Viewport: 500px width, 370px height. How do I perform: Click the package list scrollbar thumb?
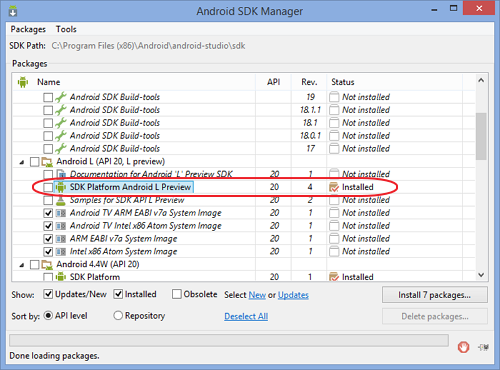(481, 136)
